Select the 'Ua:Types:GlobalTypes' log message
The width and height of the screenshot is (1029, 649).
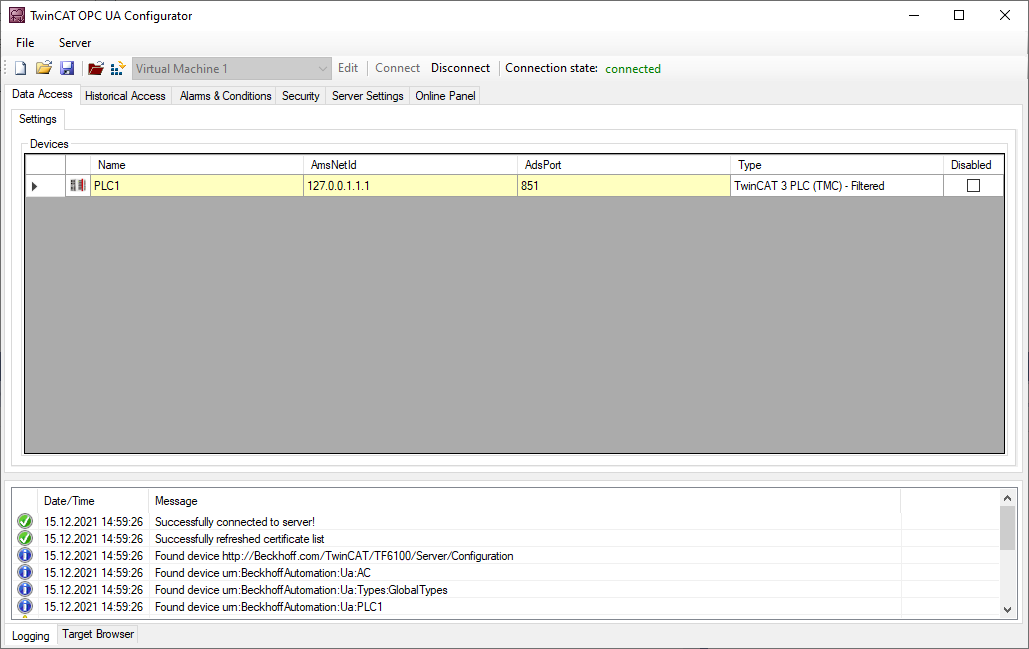coord(301,590)
